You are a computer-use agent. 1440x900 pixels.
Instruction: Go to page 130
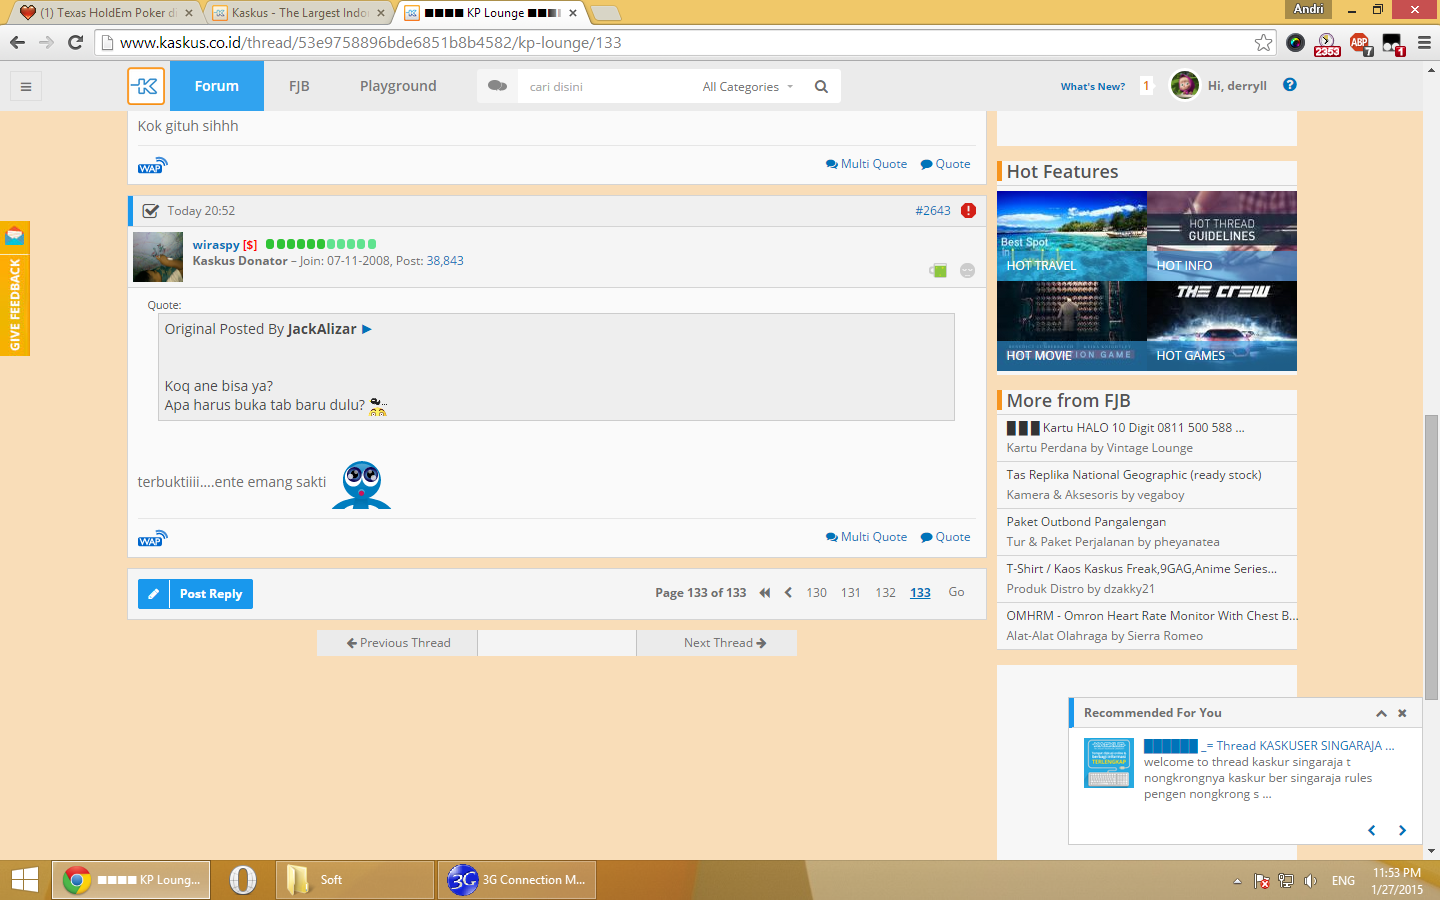pyautogui.click(x=817, y=593)
